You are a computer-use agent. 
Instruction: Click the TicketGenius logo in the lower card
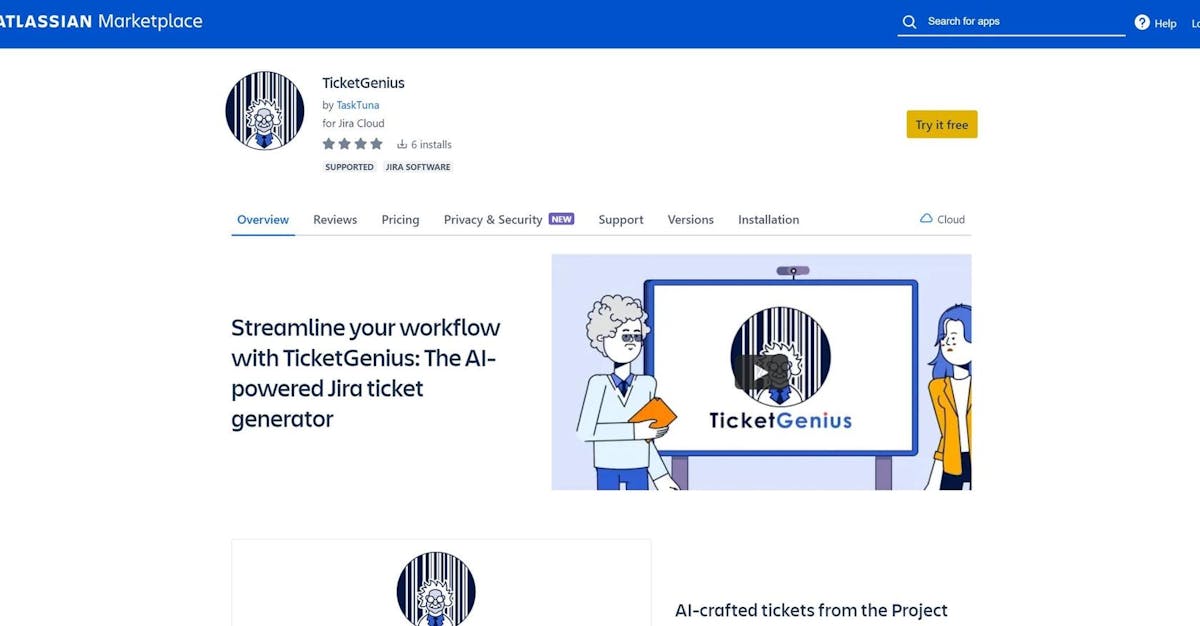click(436, 590)
